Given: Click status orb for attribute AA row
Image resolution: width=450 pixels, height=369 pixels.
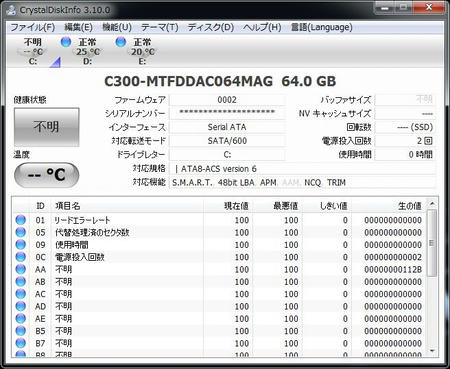Looking at the screenshot, I should (21, 269).
